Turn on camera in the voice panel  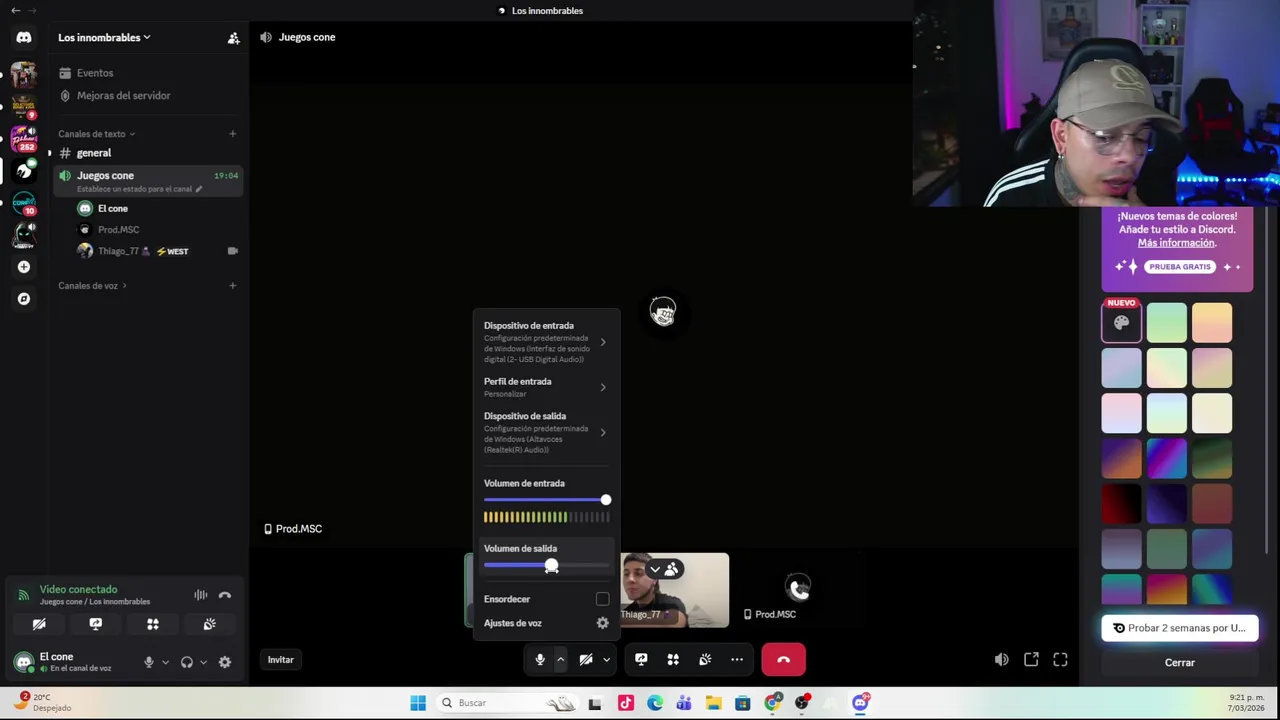(x=39, y=624)
